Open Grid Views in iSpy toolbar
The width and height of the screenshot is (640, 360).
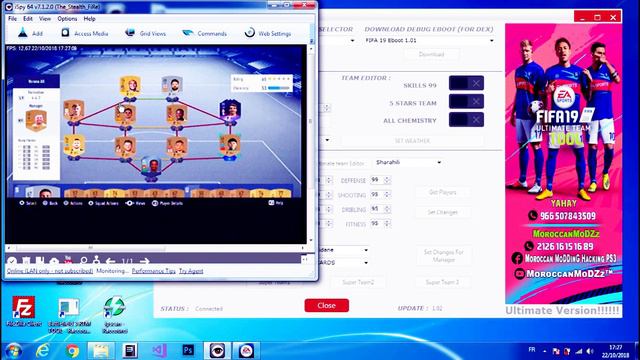(145, 33)
